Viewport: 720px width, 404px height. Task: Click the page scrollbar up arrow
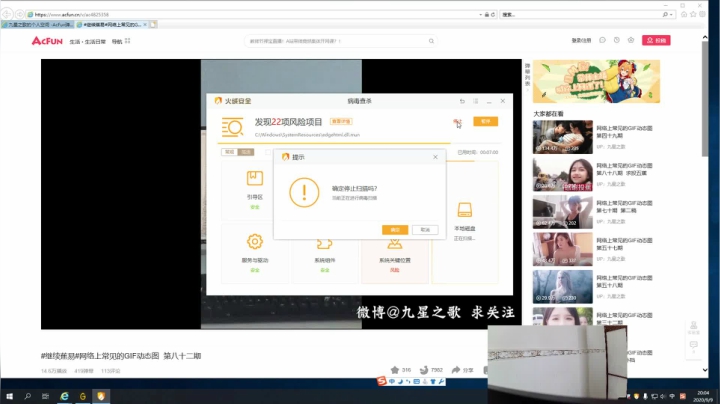point(705,37)
